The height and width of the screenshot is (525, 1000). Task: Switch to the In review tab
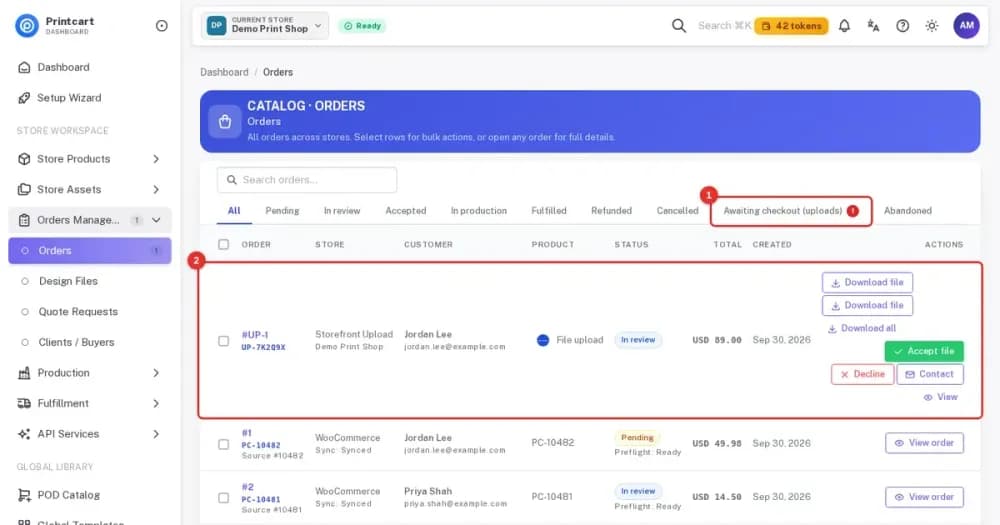pos(342,211)
